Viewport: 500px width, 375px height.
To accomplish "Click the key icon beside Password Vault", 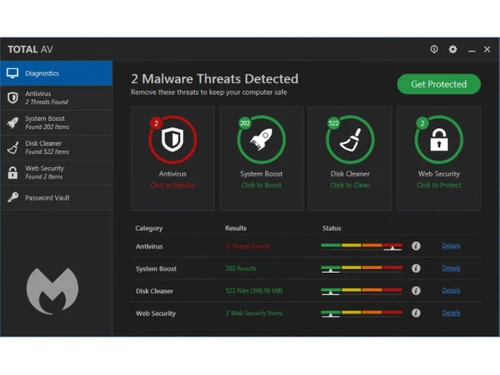I will (x=13, y=197).
